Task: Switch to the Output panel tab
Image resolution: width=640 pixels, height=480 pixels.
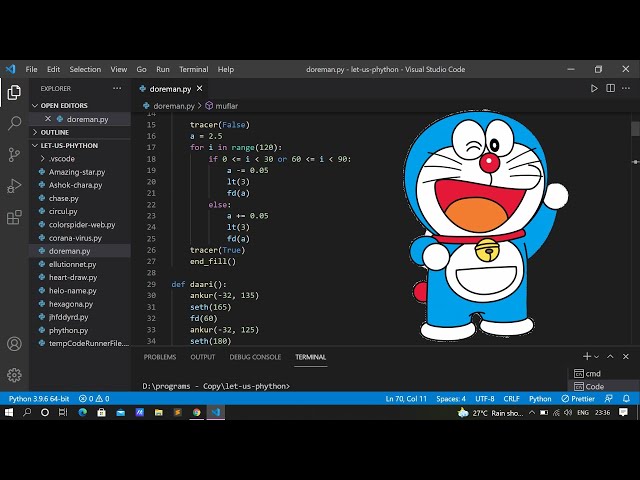Action: click(x=202, y=357)
